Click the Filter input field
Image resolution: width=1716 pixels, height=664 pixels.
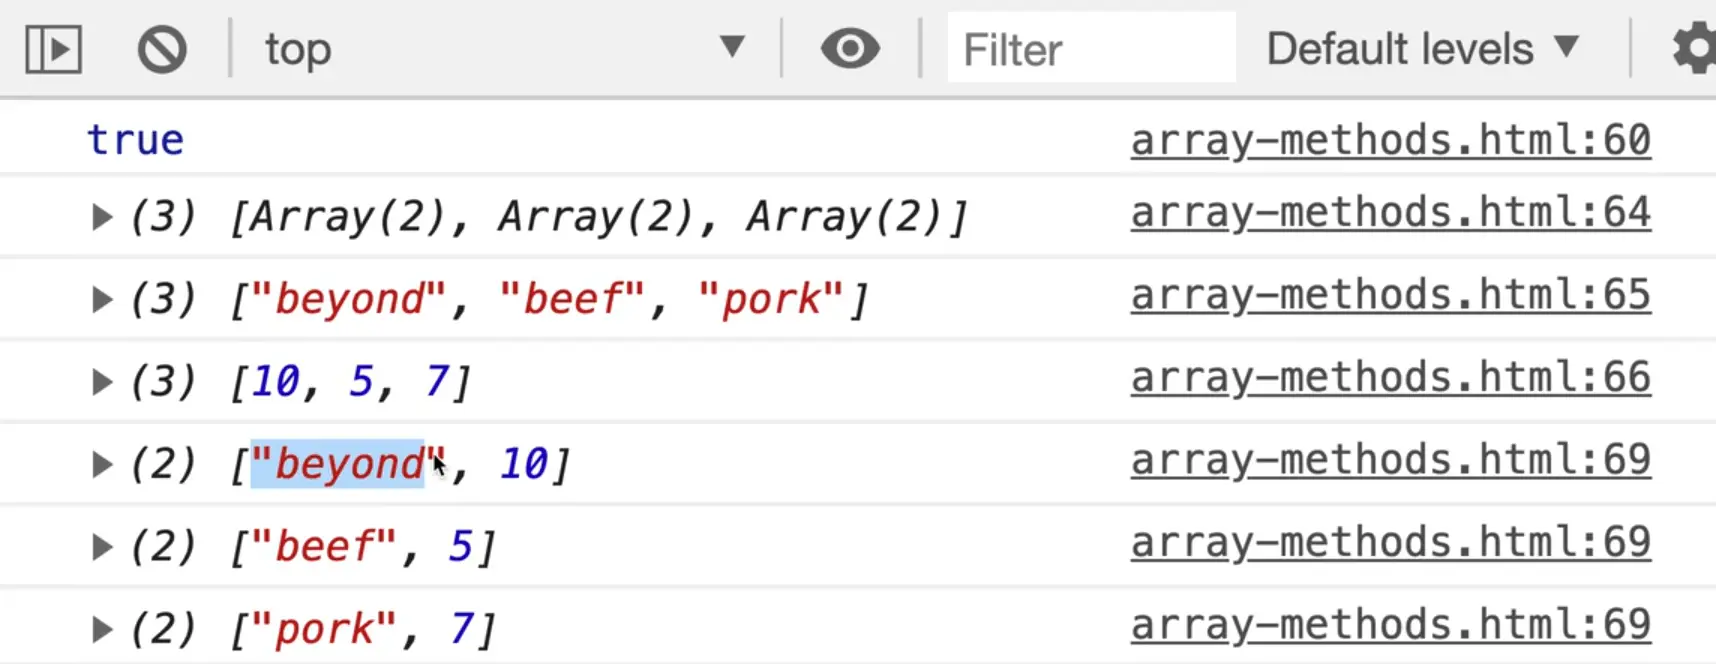(x=1090, y=49)
